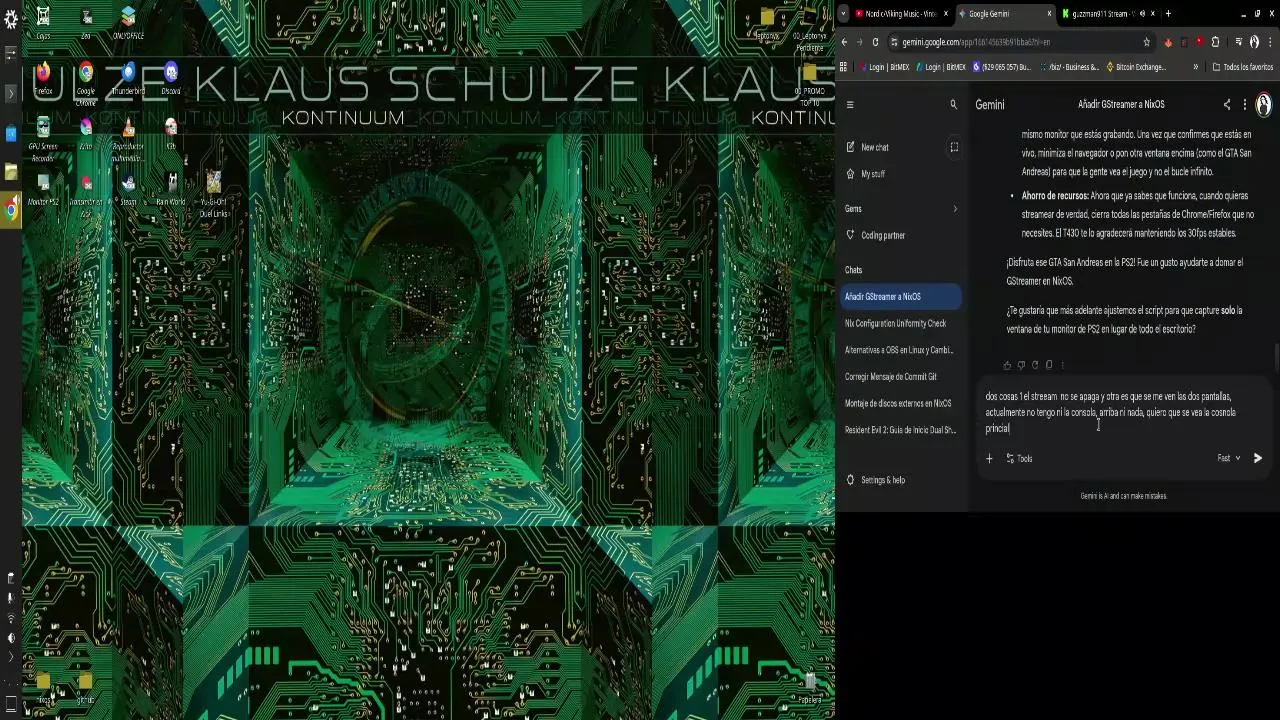Image resolution: width=1280 pixels, height=720 pixels.
Task: Open the Yu-Gi-Oh Duel Links desktop shortcut
Action: pyautogui.click(x=213, y=193)
